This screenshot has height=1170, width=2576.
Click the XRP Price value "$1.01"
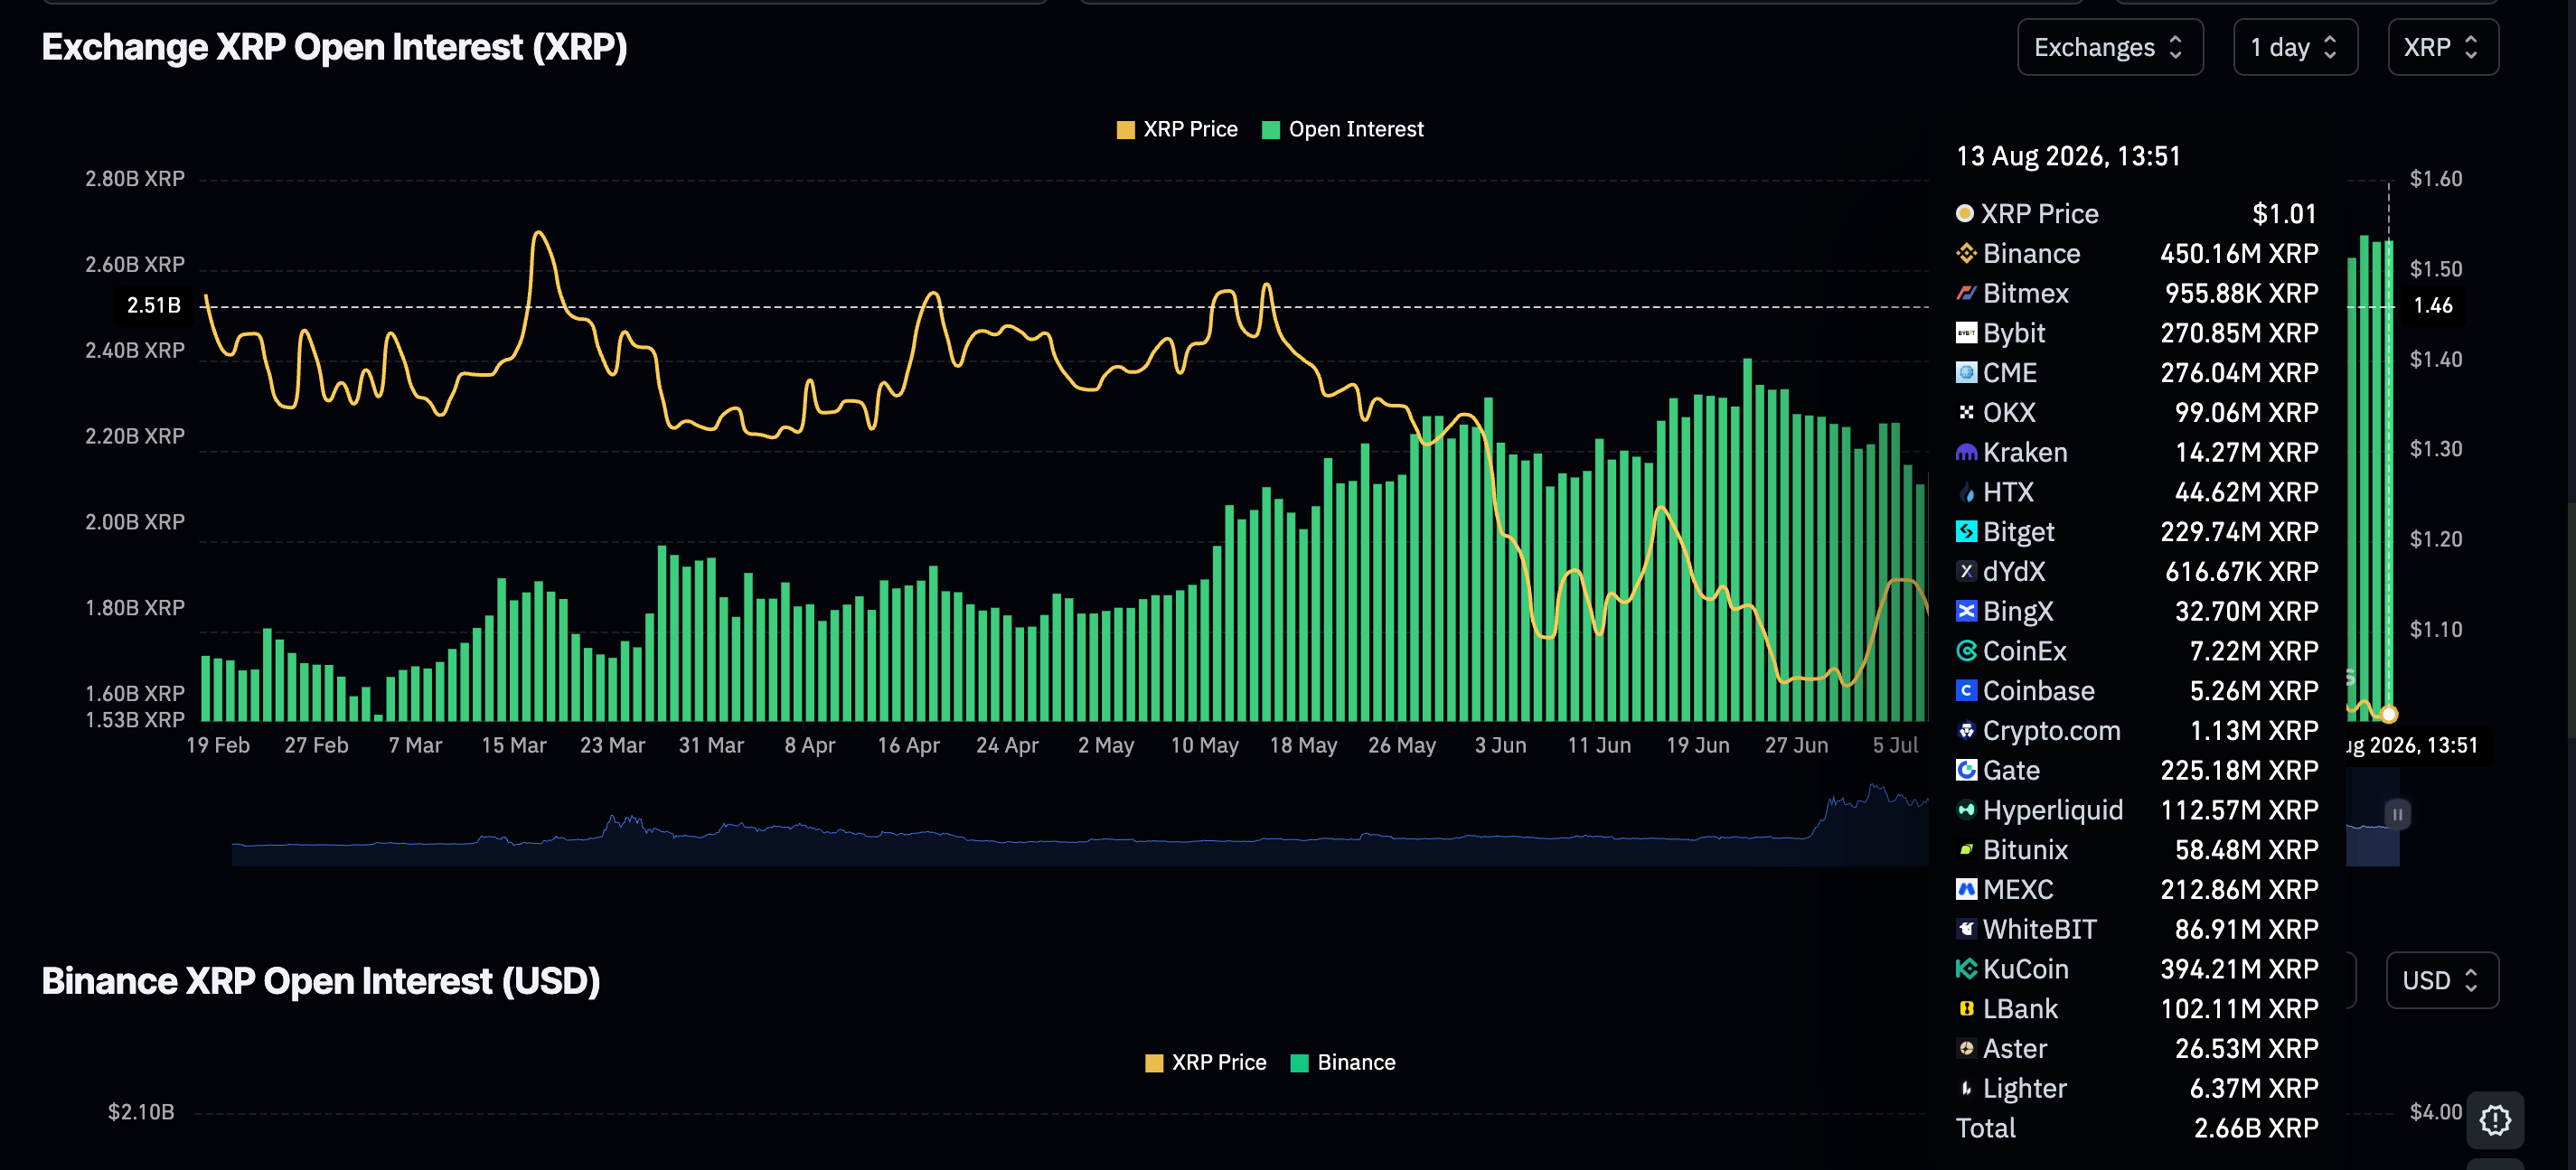click(2284, 213)
